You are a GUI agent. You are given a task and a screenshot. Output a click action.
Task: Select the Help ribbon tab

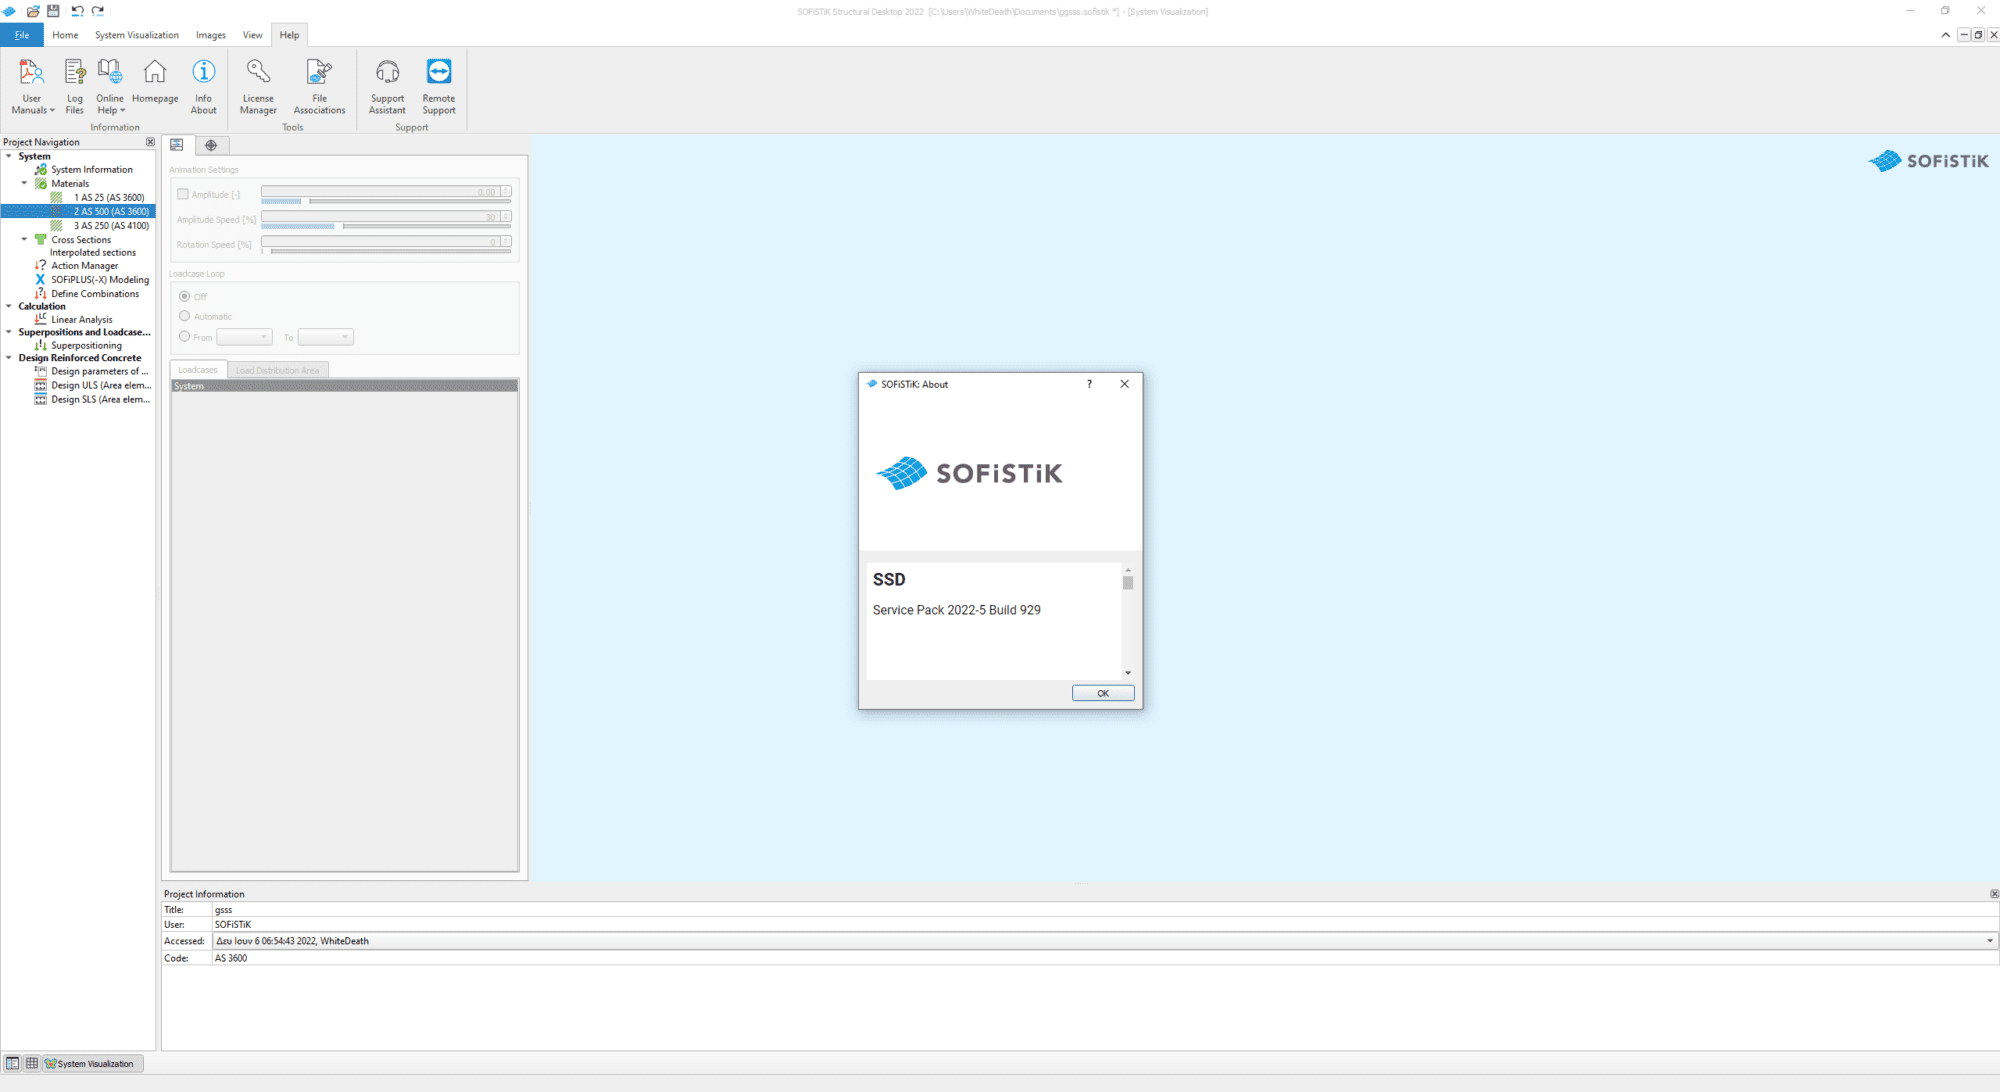click(289, 35)
